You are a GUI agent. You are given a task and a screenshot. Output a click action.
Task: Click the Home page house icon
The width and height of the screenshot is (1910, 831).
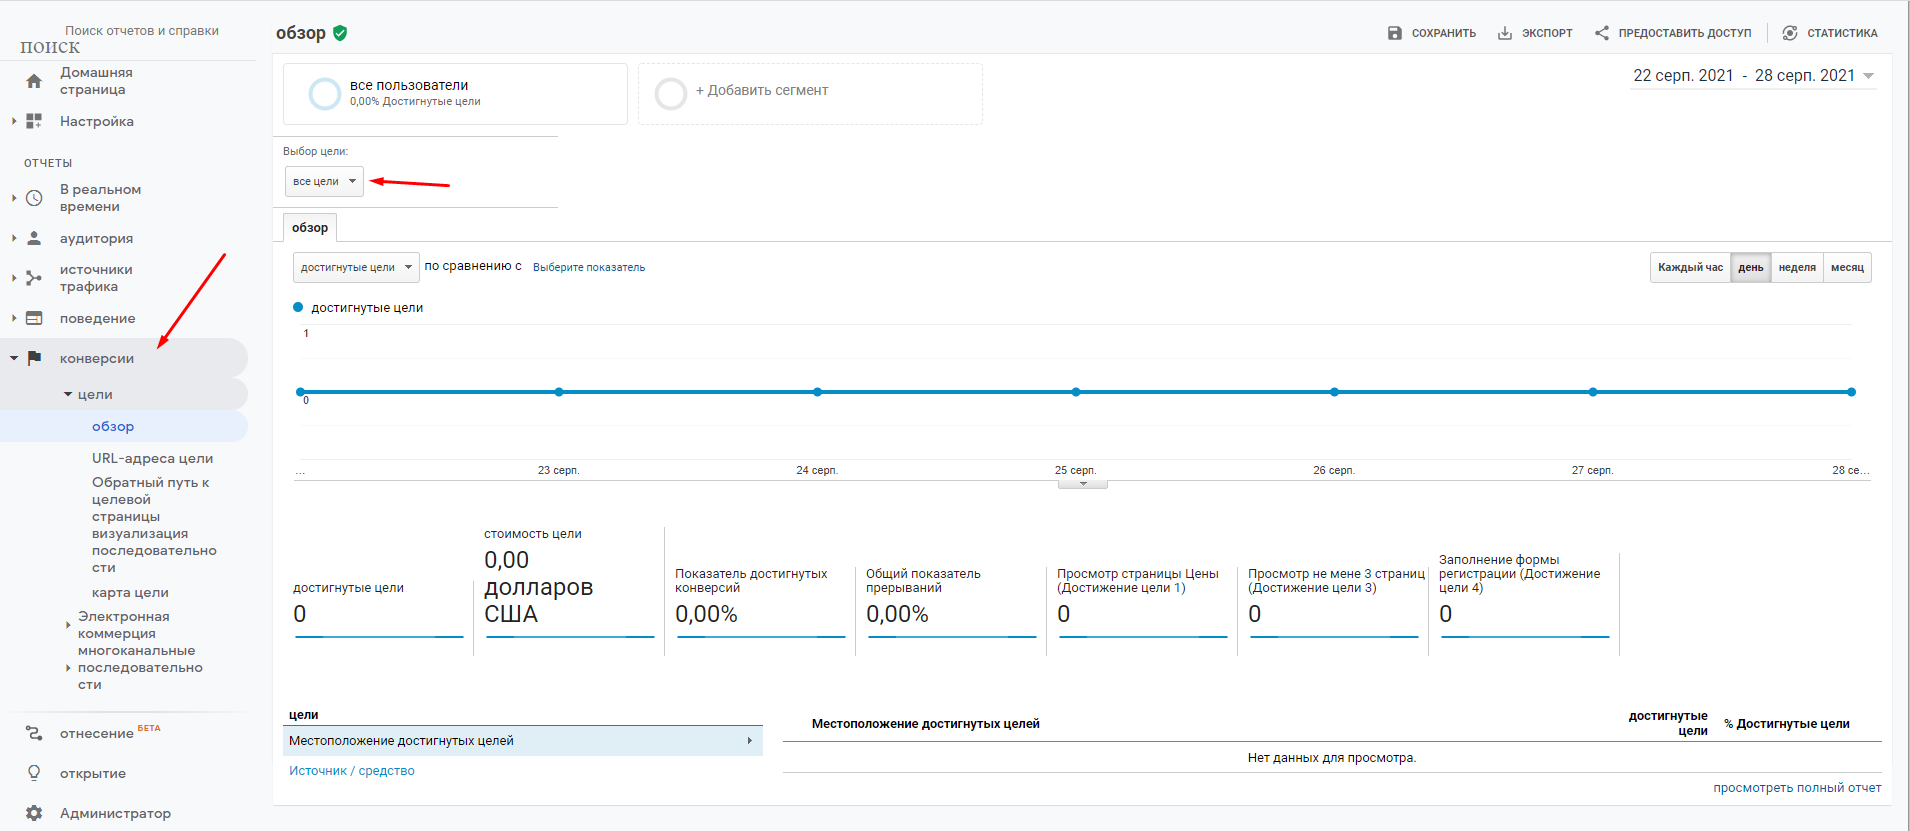click(x=34, y=81)
